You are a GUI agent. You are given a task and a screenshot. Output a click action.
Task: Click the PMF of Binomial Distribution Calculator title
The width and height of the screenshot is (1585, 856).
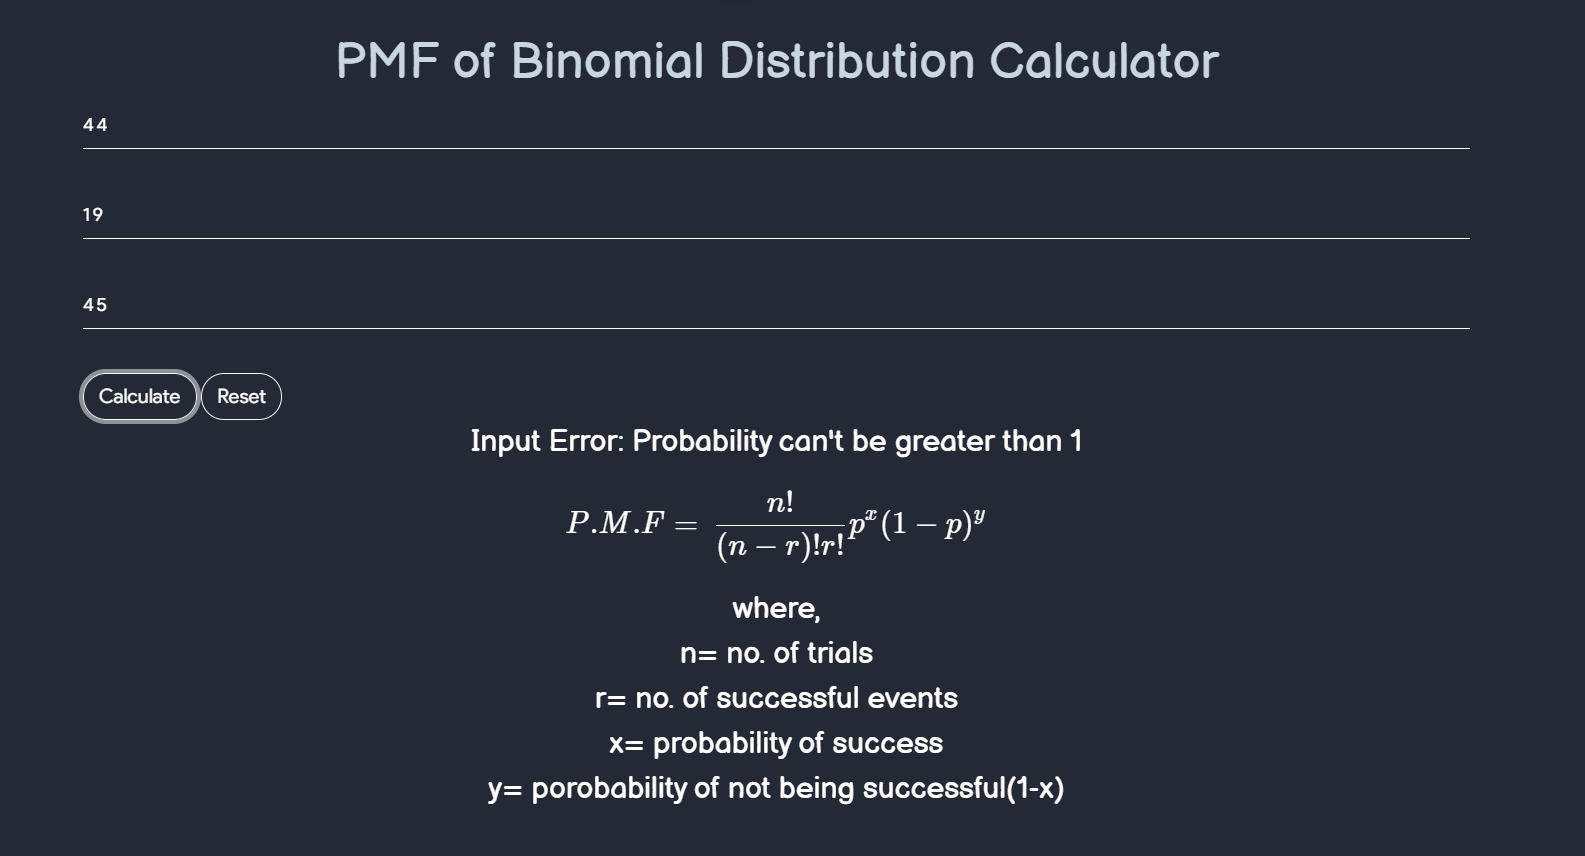click(x=778, y=61)
